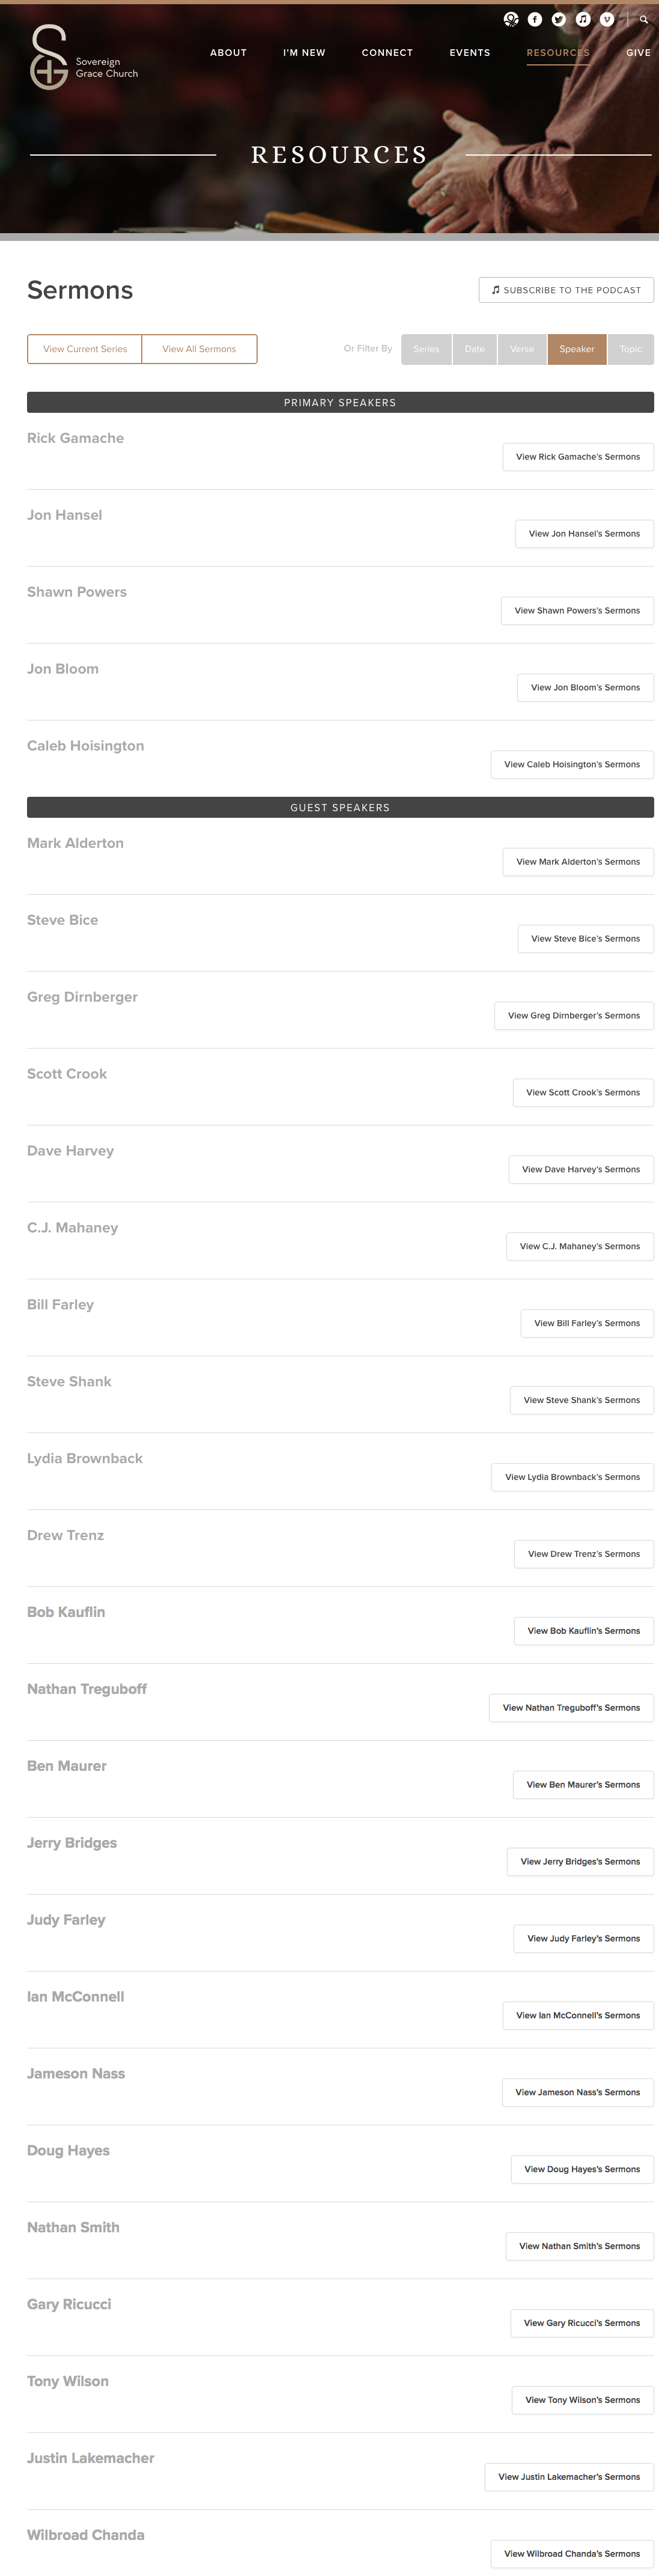Screen dimensions: 659x2576
Task: Click the Sovereign Grace knot icon in the header
Action: point(511,19)
